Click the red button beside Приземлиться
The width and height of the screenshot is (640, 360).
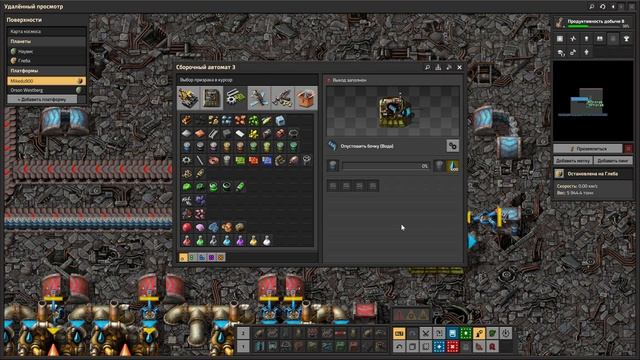[628, 149]
